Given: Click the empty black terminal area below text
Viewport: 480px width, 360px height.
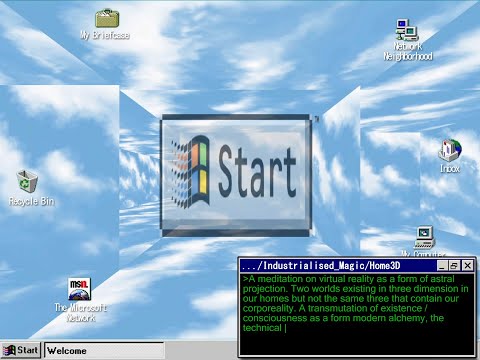Looking at the screenshot, I should (x=357, y=344).
